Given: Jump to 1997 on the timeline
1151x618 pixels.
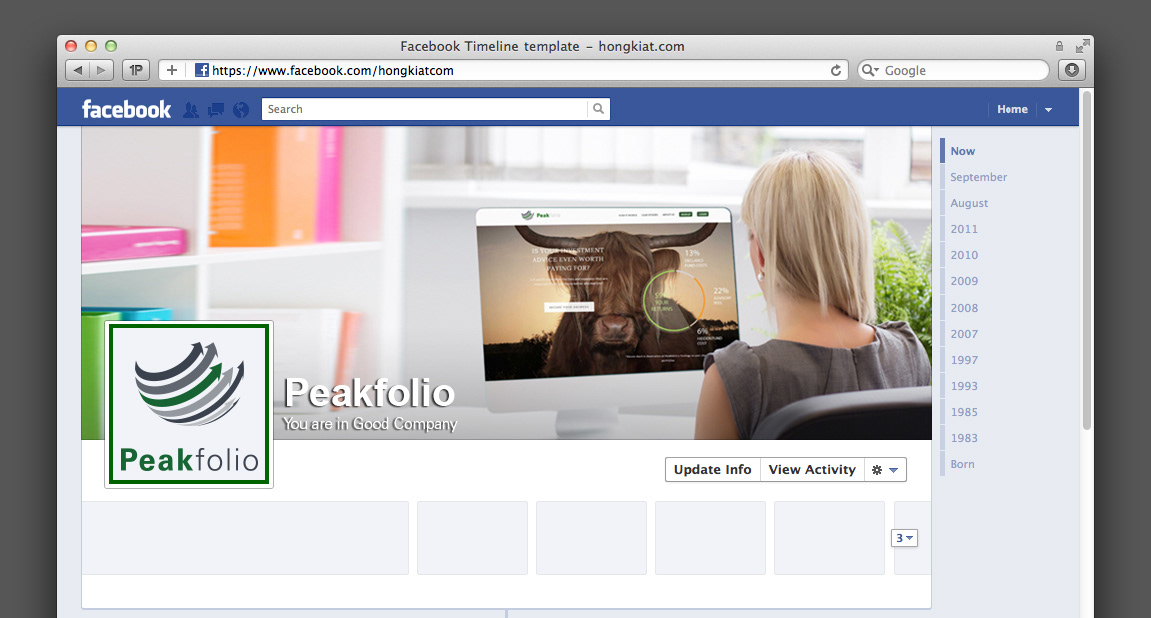Looking at the screenshot, I should 964,360.
